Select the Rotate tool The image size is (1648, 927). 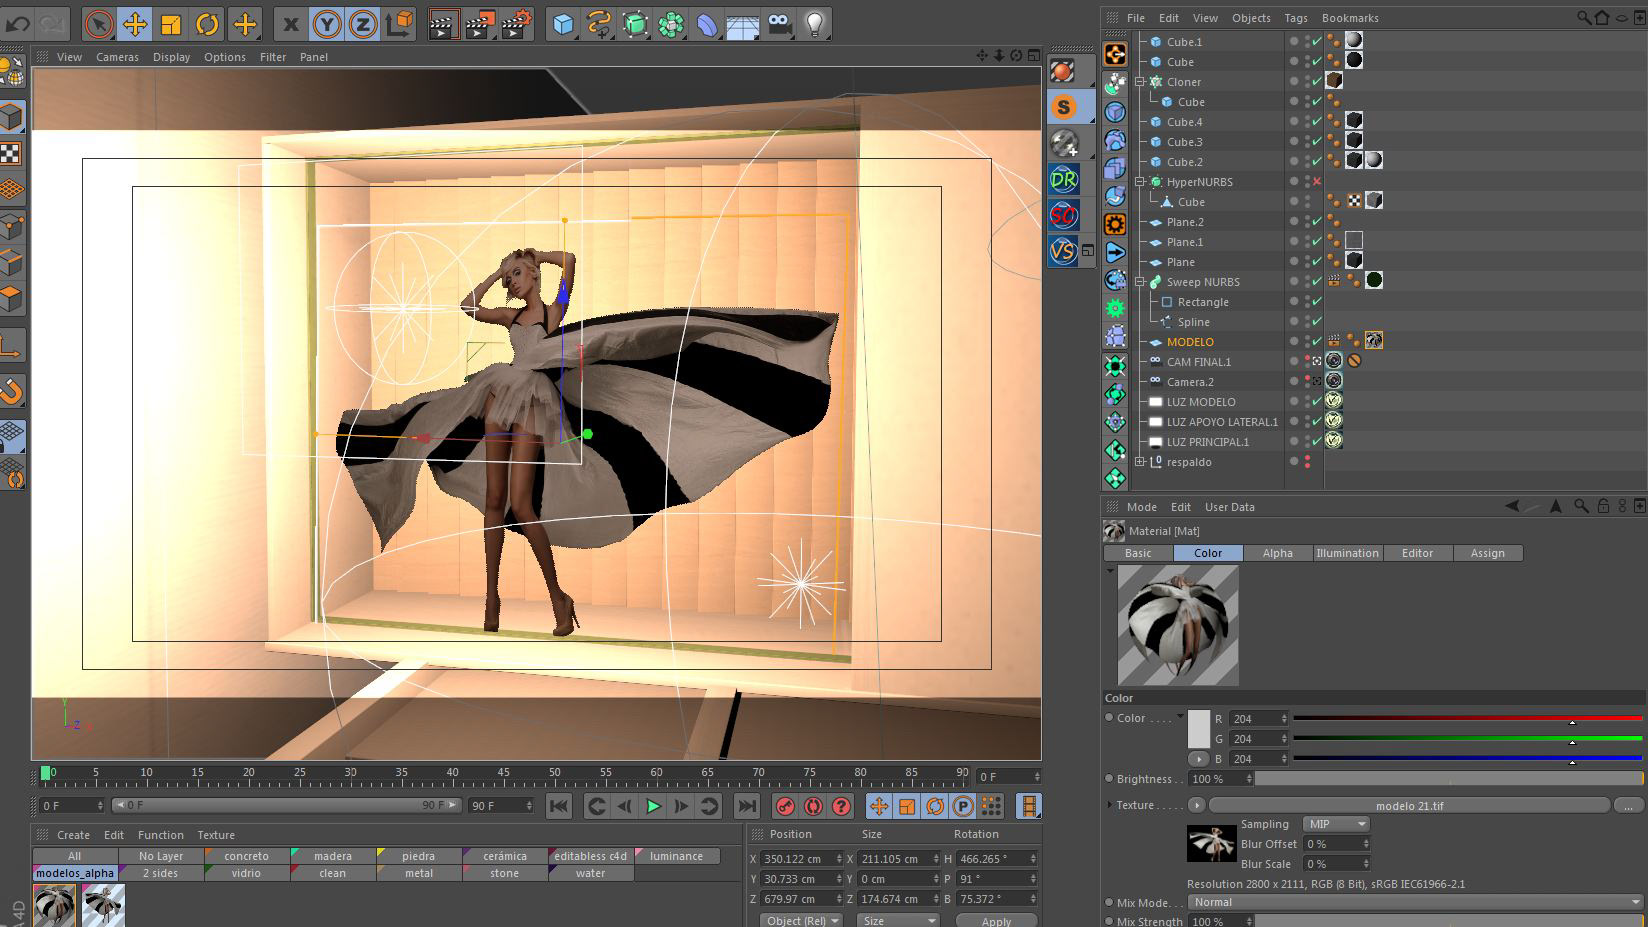tap(207, 24)
